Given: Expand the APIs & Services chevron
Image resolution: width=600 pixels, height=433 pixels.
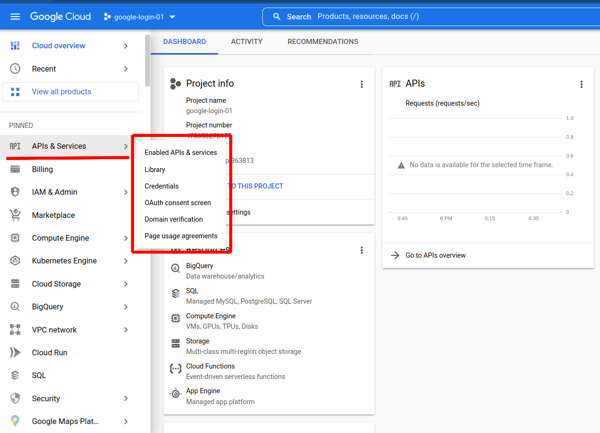Looking at the screenshot, I should (126, 146).
